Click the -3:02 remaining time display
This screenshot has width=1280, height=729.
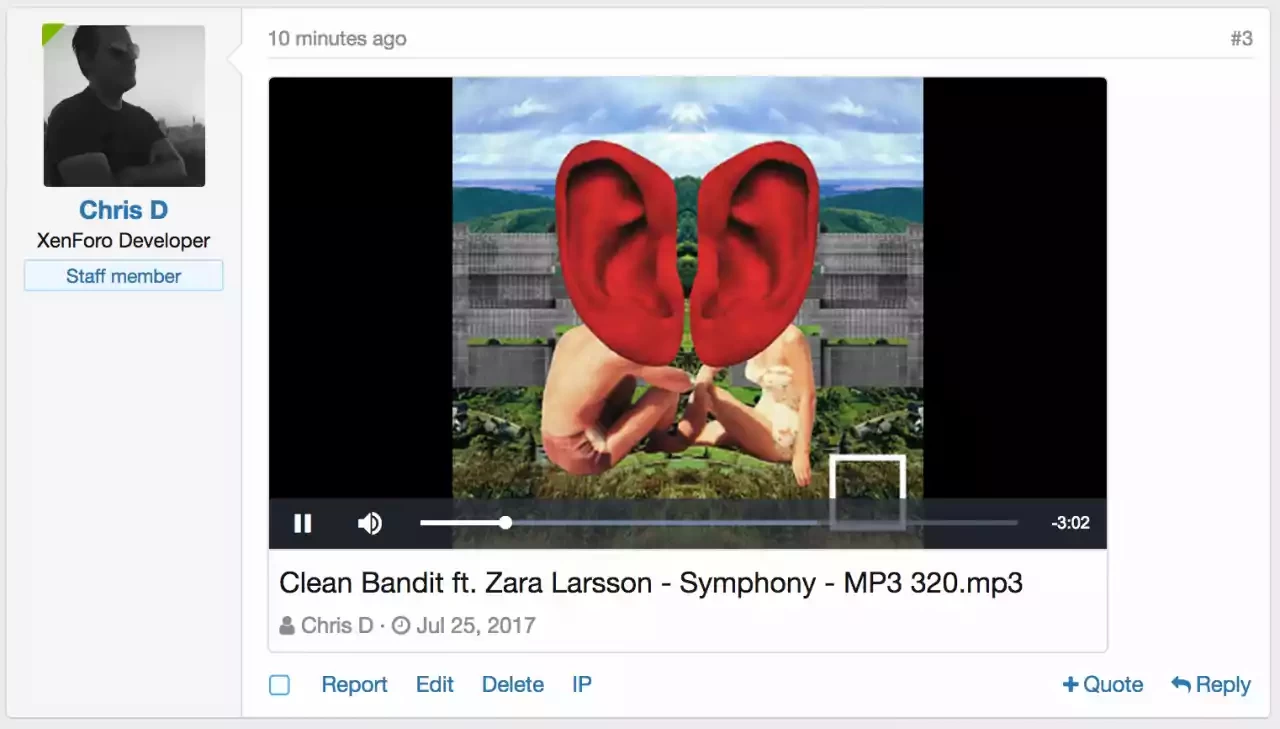(x=1070, y=523)
